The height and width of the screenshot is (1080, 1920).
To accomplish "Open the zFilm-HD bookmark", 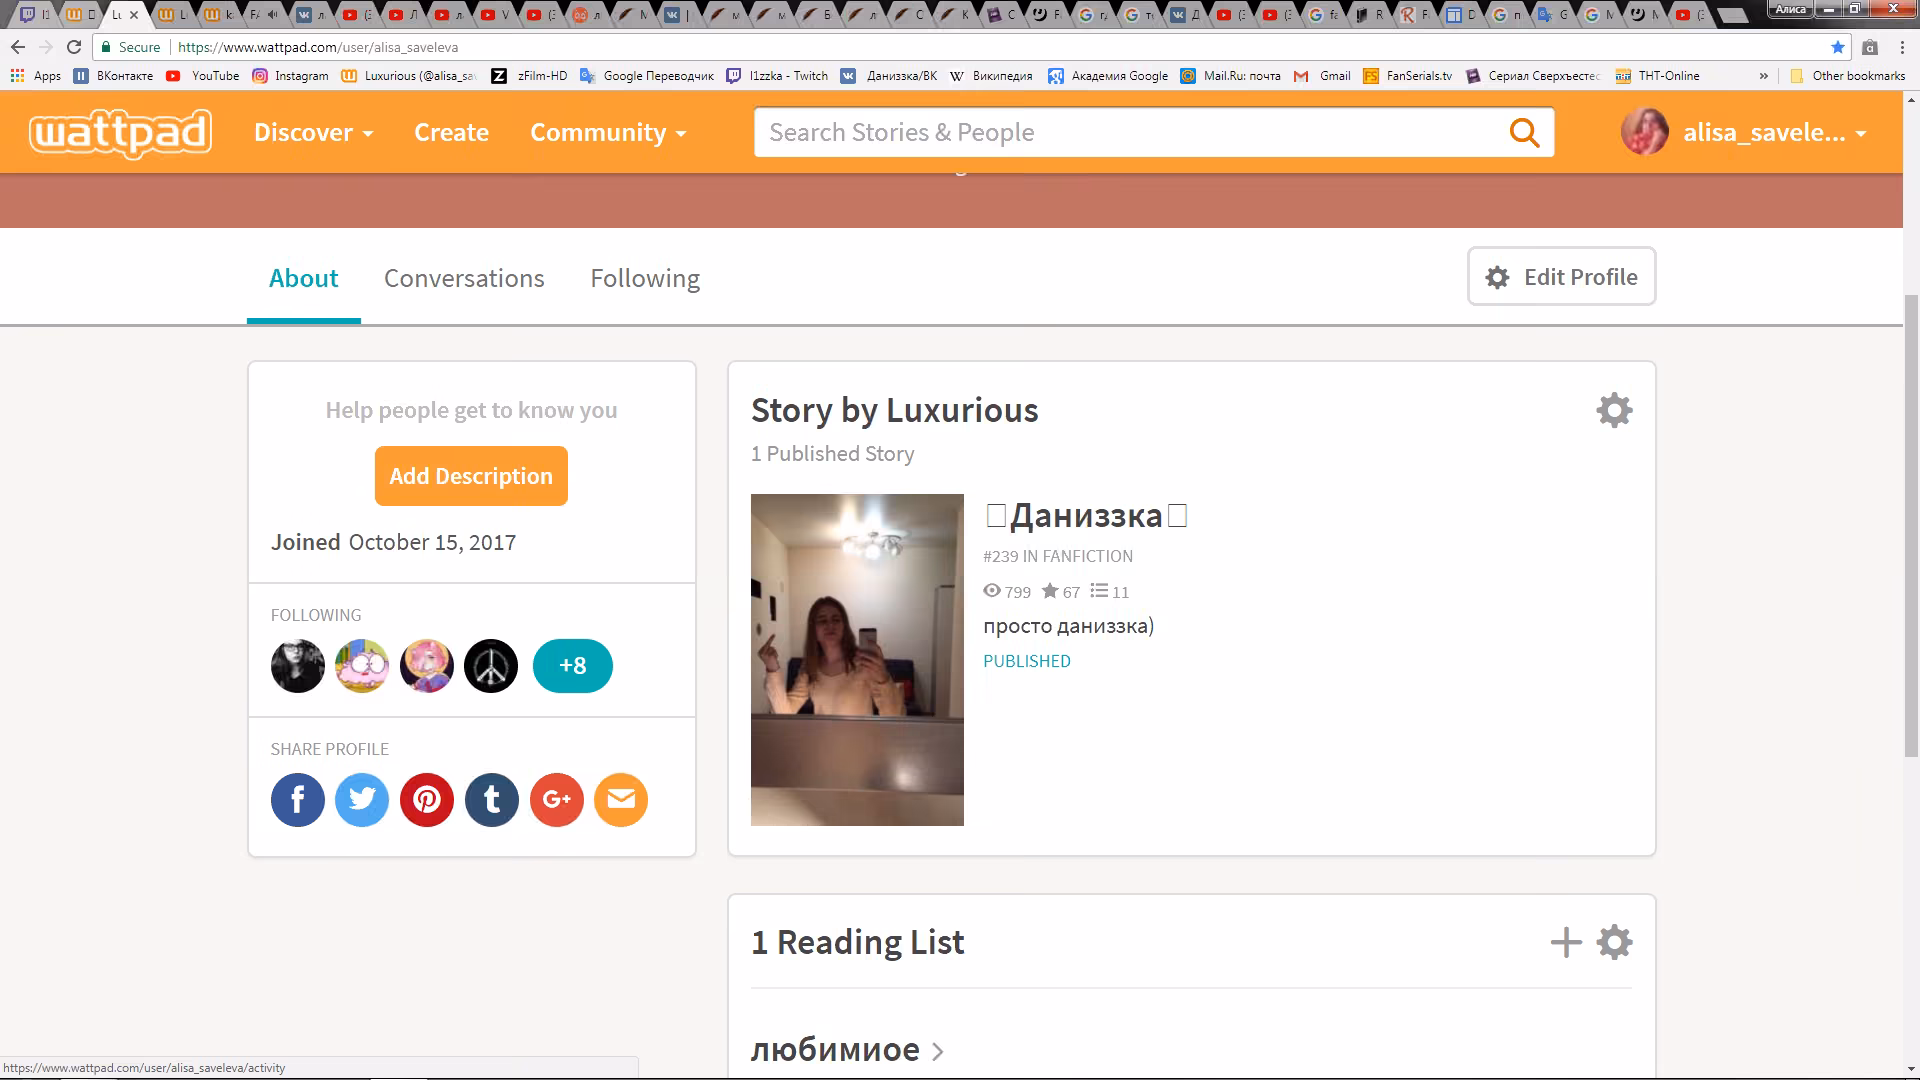I will tap(530, 76).
